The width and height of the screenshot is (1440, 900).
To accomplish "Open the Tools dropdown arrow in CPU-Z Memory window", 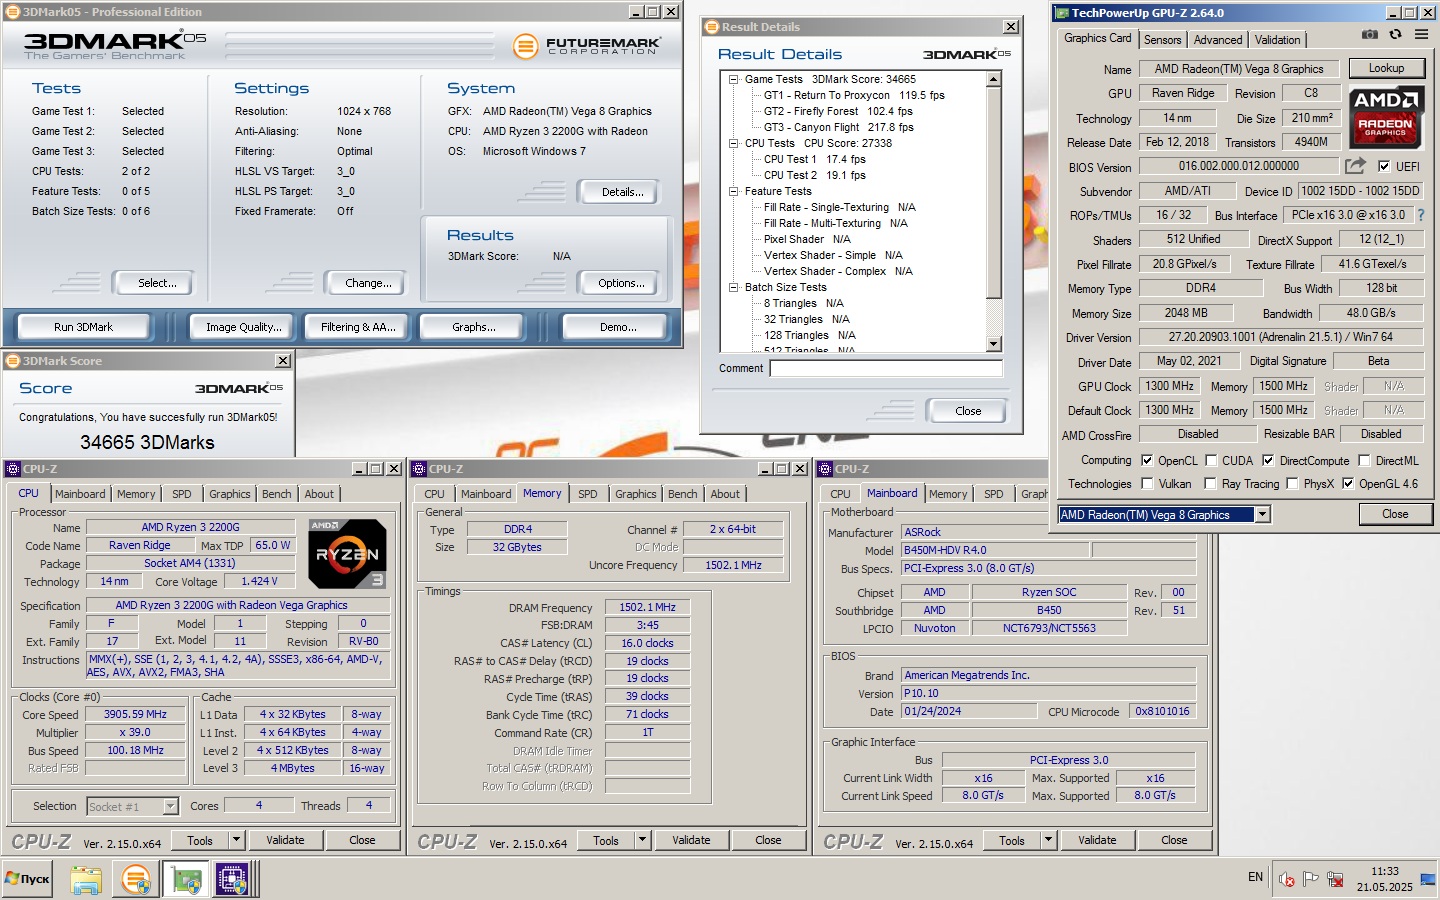I will click(x=642, y=840).
